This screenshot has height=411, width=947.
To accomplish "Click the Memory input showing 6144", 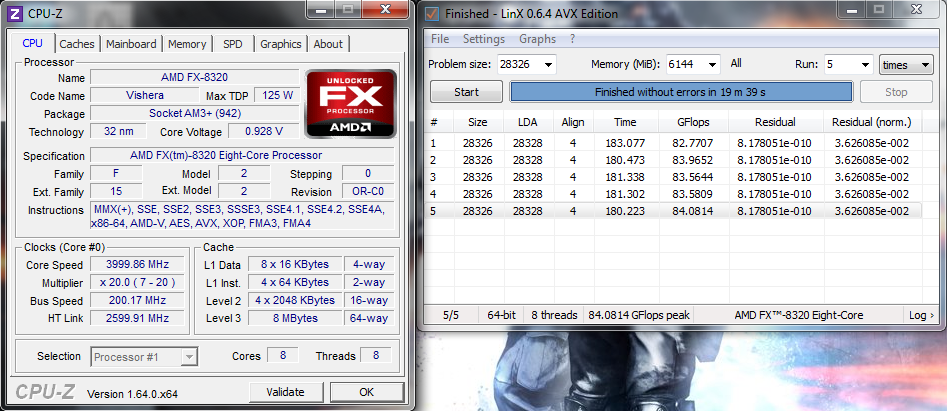I will click(685, 65).
